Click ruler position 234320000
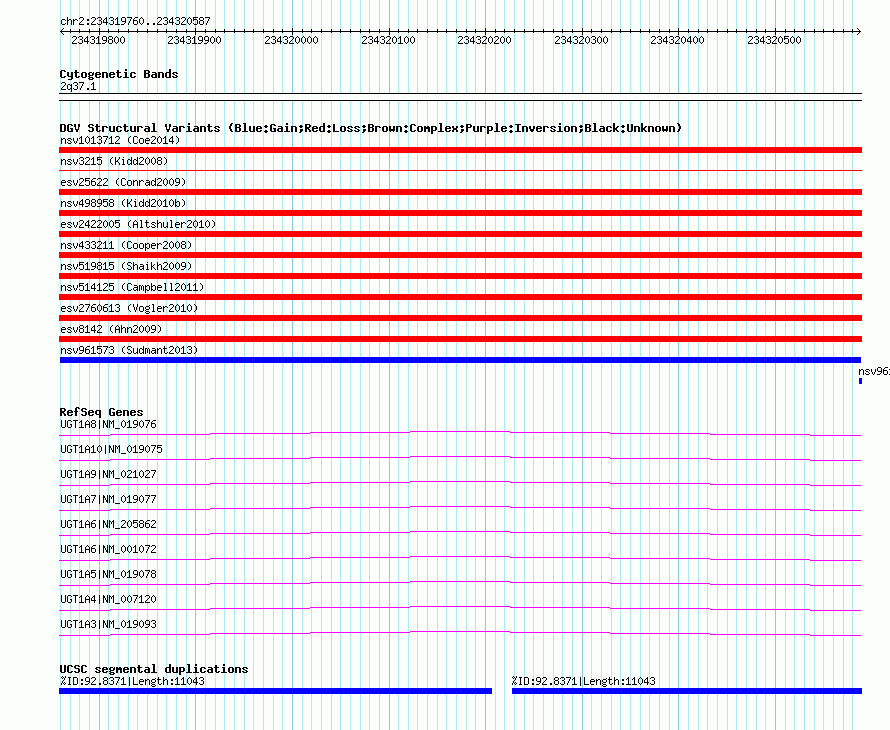This screenshot has height=730, width=890. 291,40
